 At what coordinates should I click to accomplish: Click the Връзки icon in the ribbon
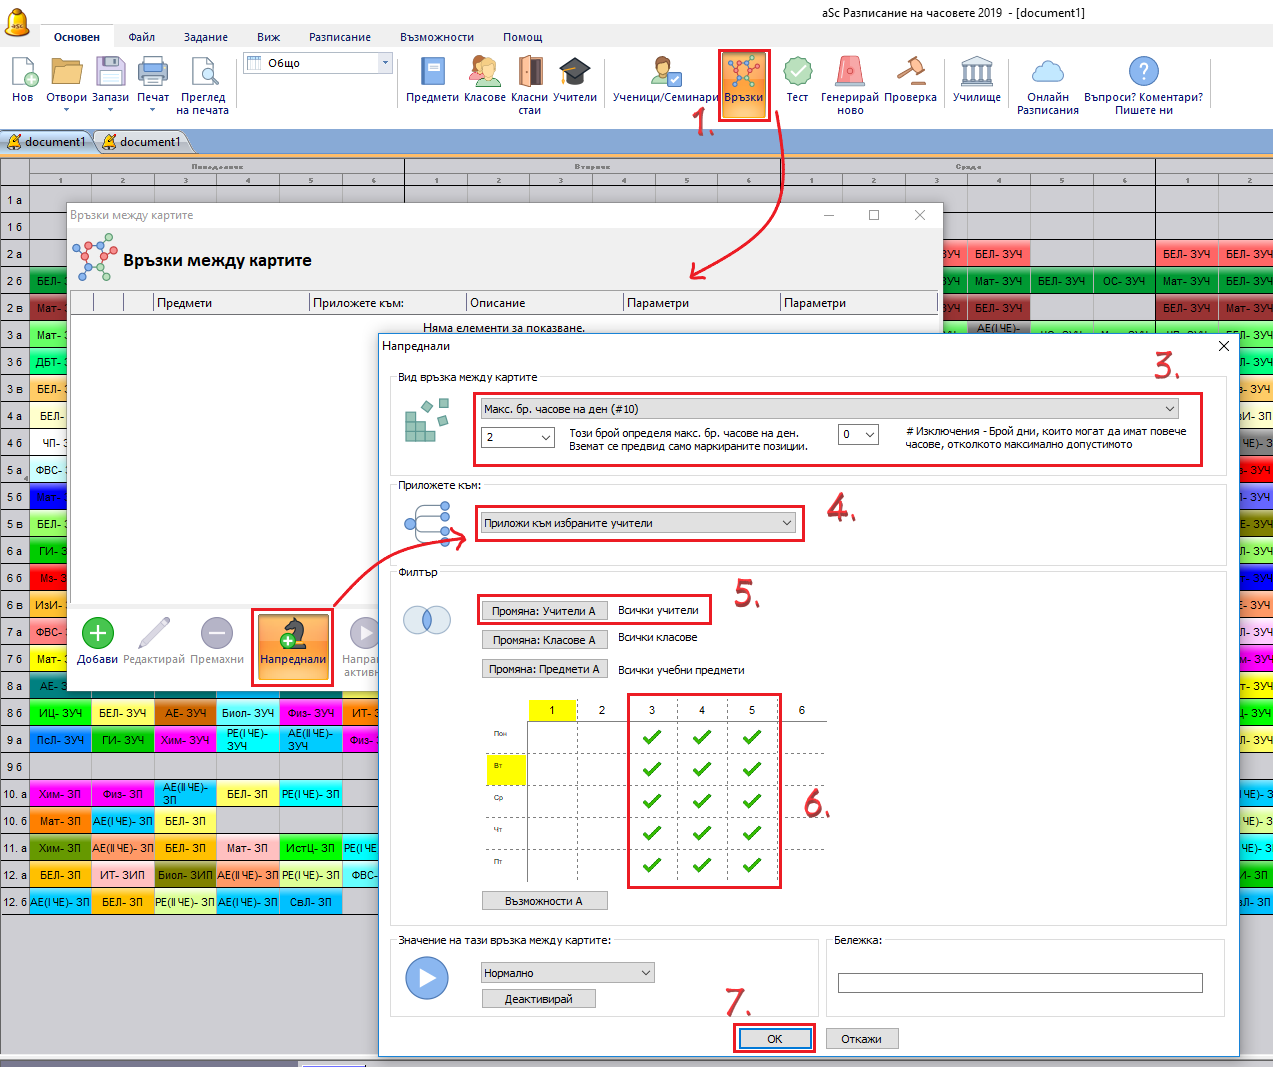743,82
